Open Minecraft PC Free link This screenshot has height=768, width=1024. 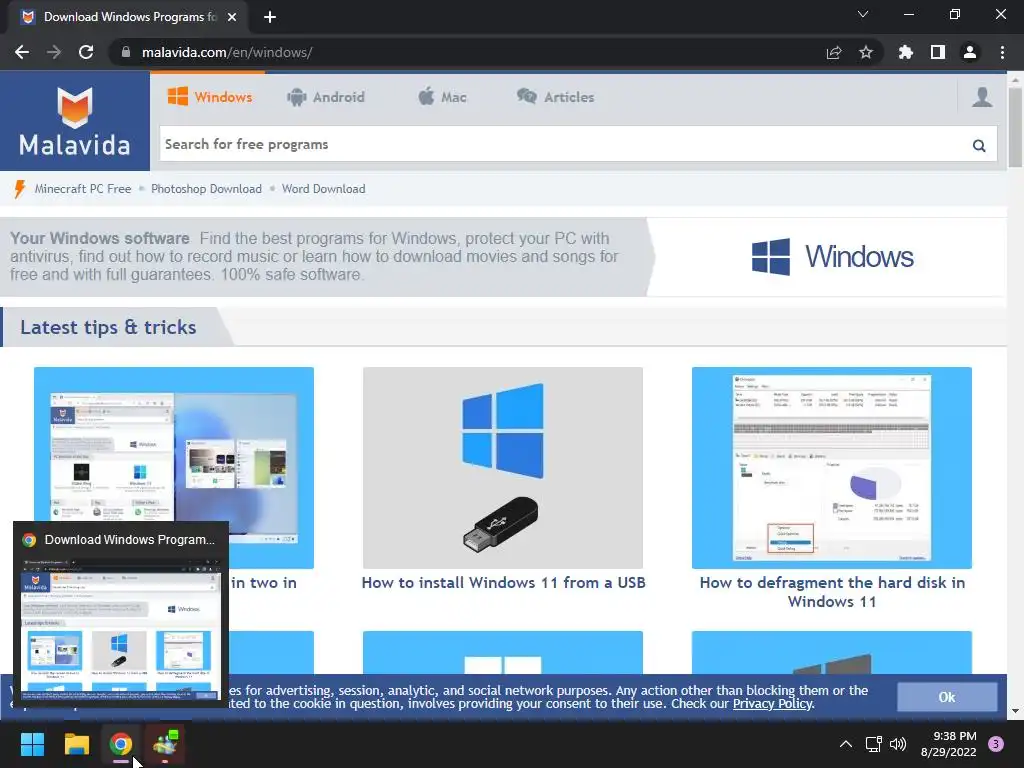click(x=83, y=189)
